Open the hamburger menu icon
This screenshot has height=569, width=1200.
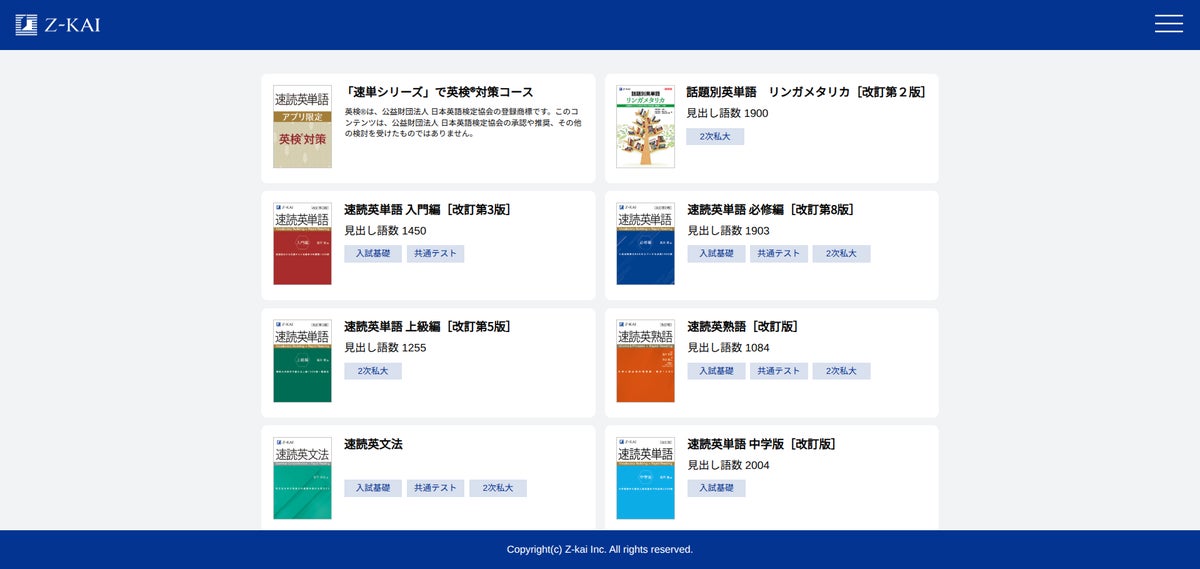click(1168, 24)
